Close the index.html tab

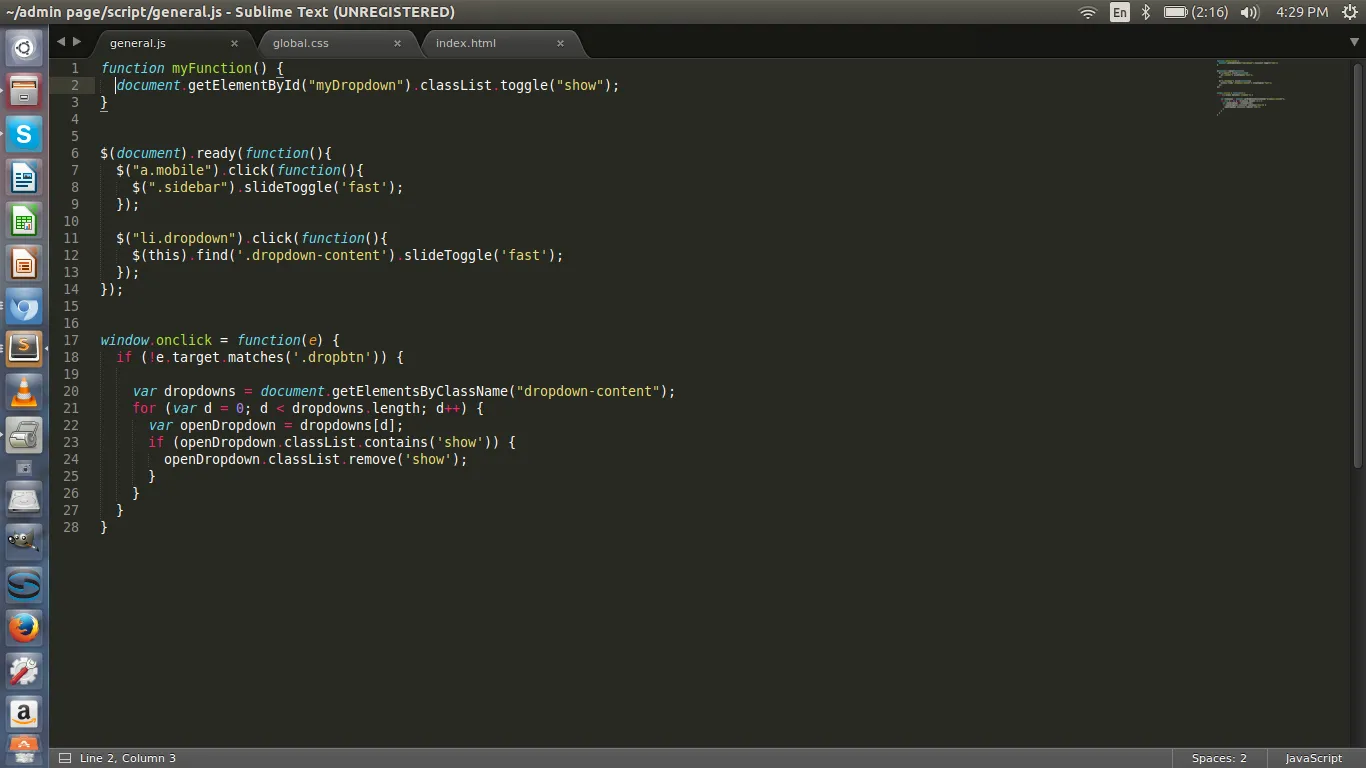click(x=560, y=43)
